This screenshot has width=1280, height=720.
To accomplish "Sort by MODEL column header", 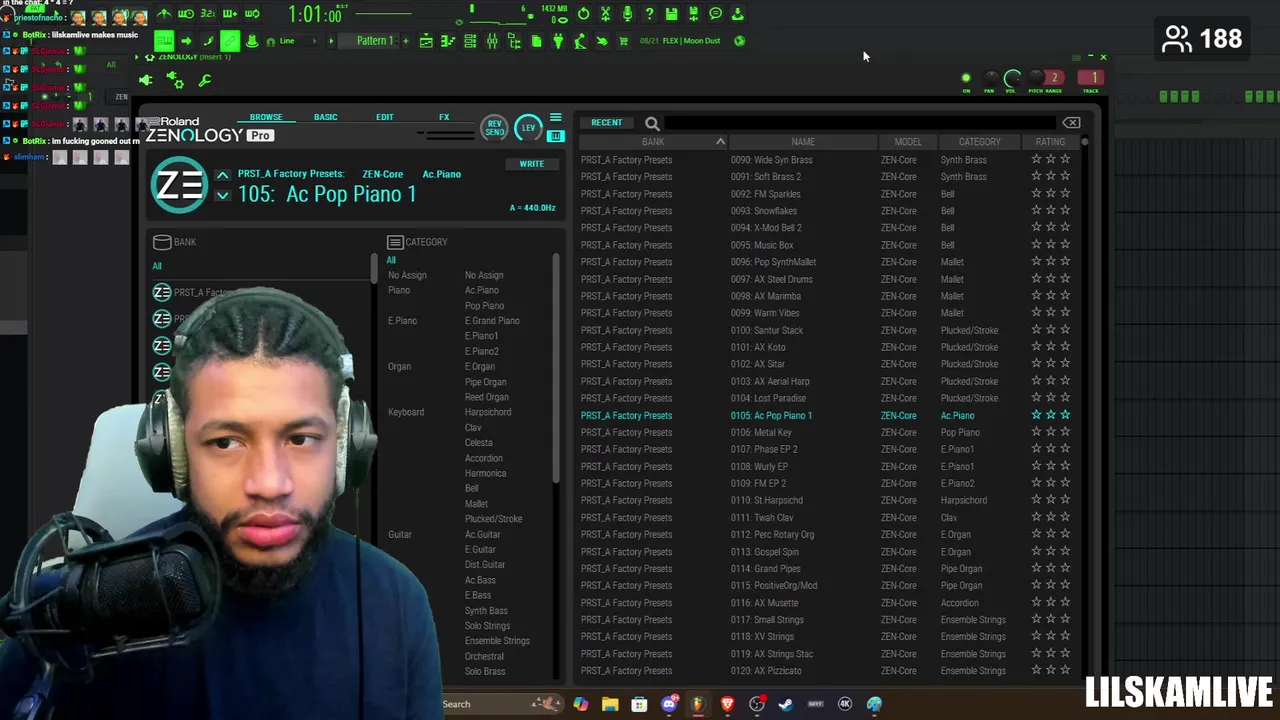I will [x=908, y=142].
